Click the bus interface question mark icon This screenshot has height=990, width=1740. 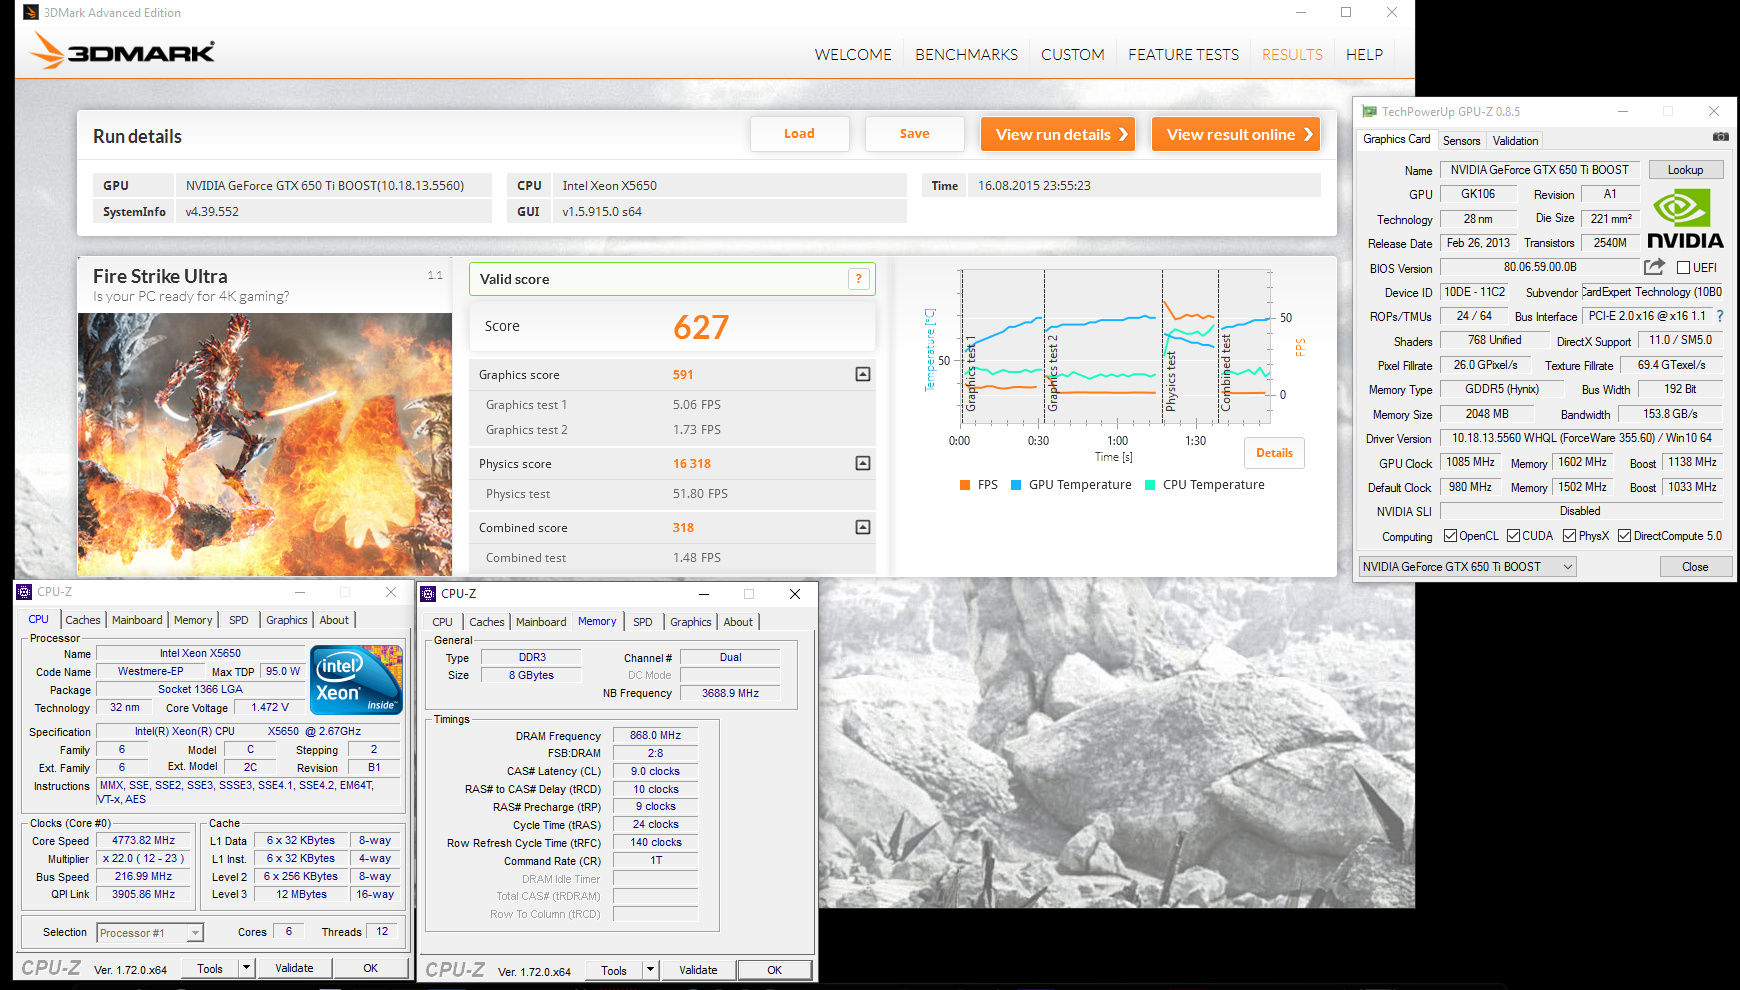(1720, 316)
